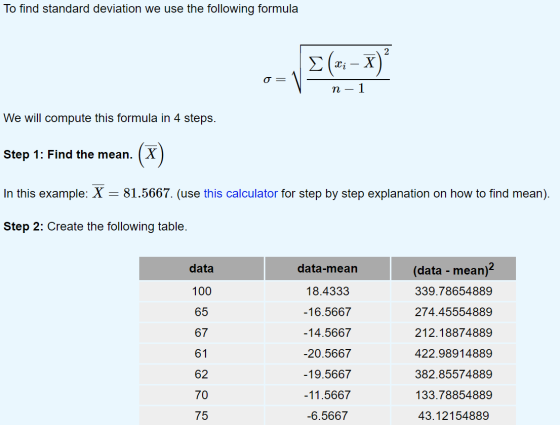
Task: Click data cell showing 67
Action: click(x=201, y=332)
